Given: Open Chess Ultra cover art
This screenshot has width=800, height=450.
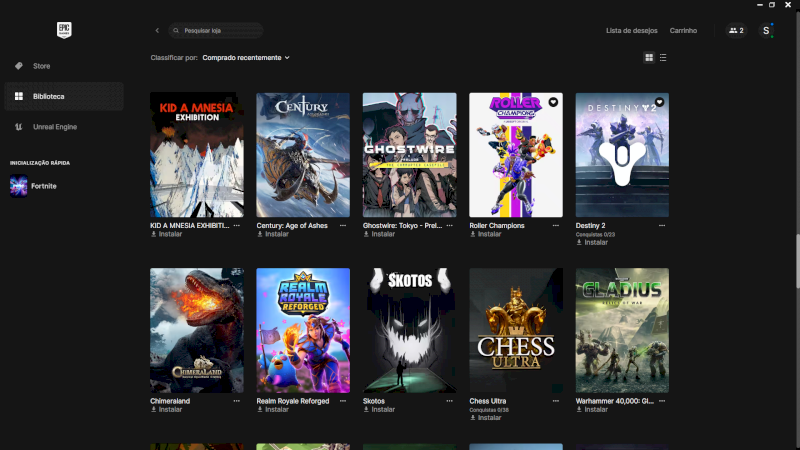Looking at the screenshot, I should click(516, 331).
